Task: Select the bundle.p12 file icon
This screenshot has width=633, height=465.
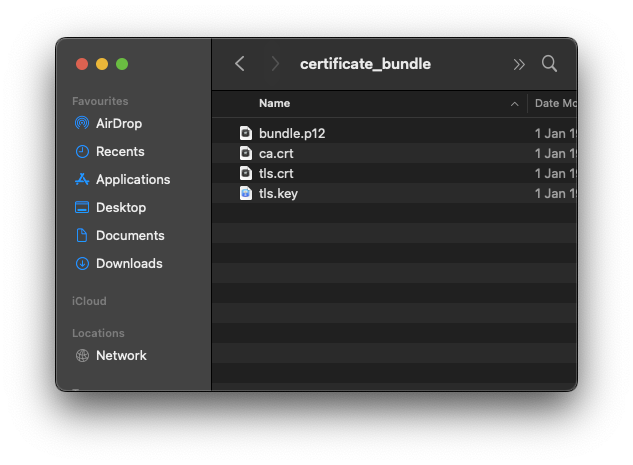Action: (x=246, y=133)
